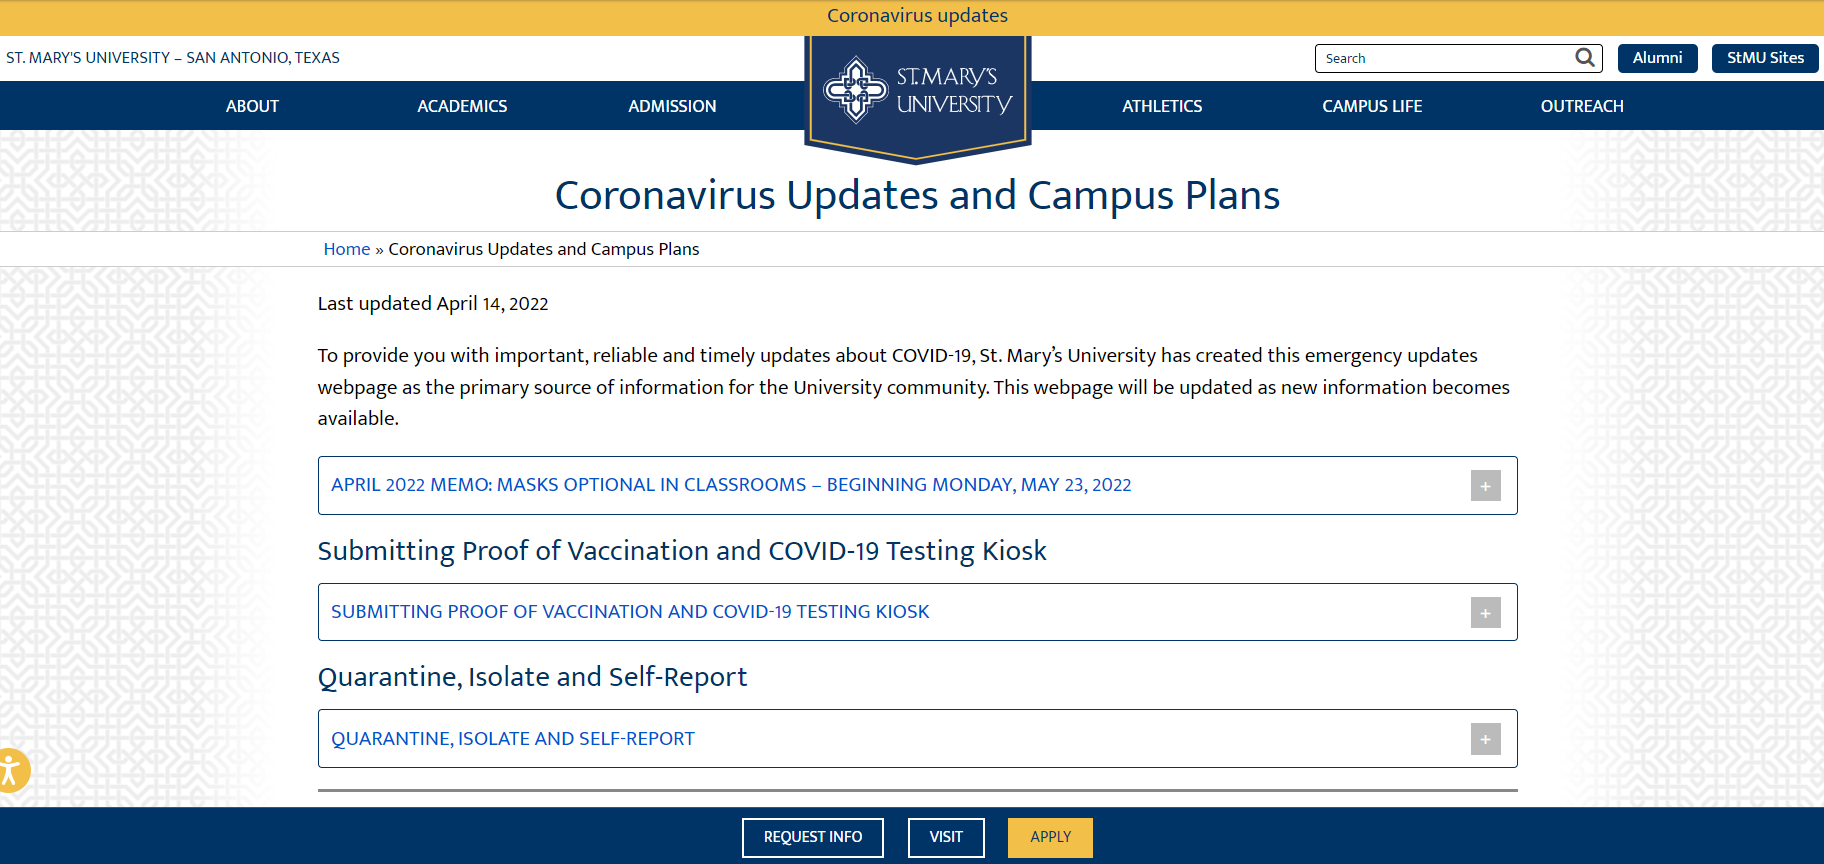This screenshot has height=864, width=1824.
Task: Click the St. Mary's University logo
Action: pos(917,92)
